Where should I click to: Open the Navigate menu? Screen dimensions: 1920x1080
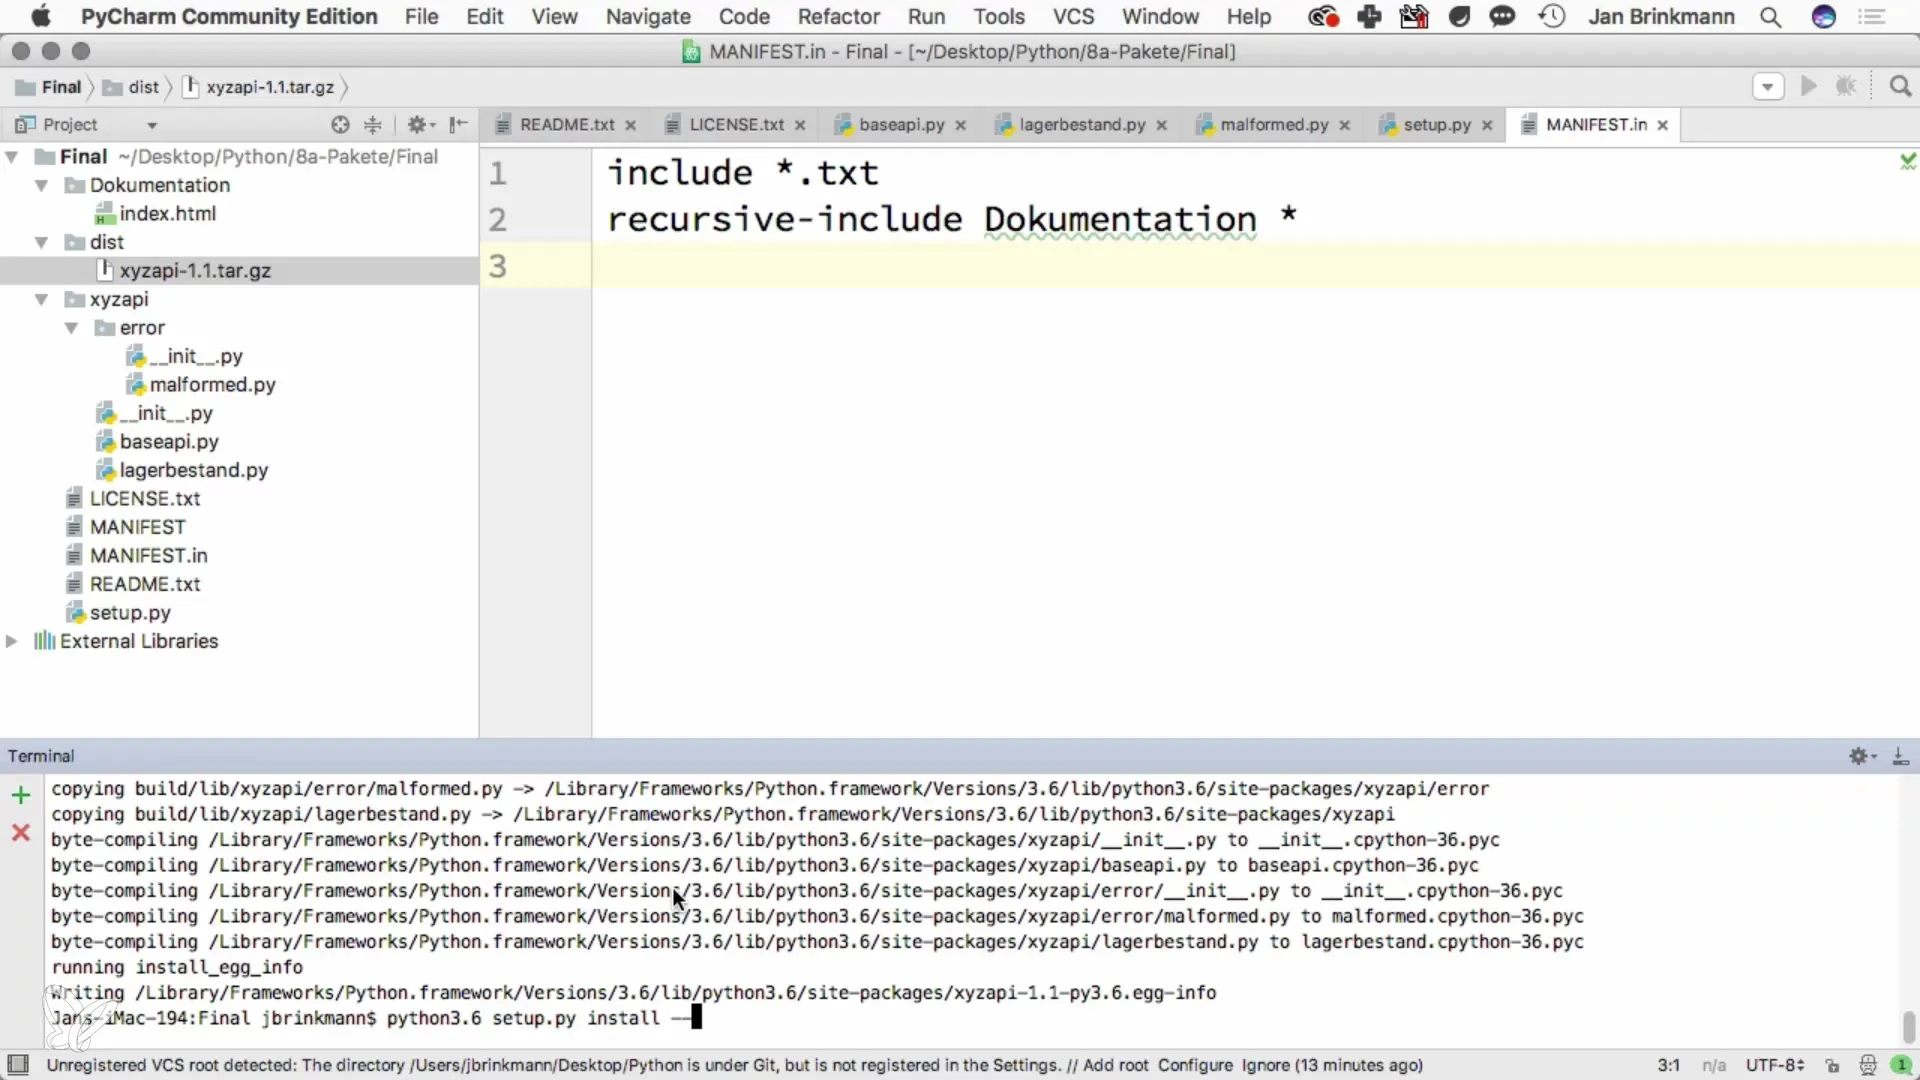pos(648,17)
